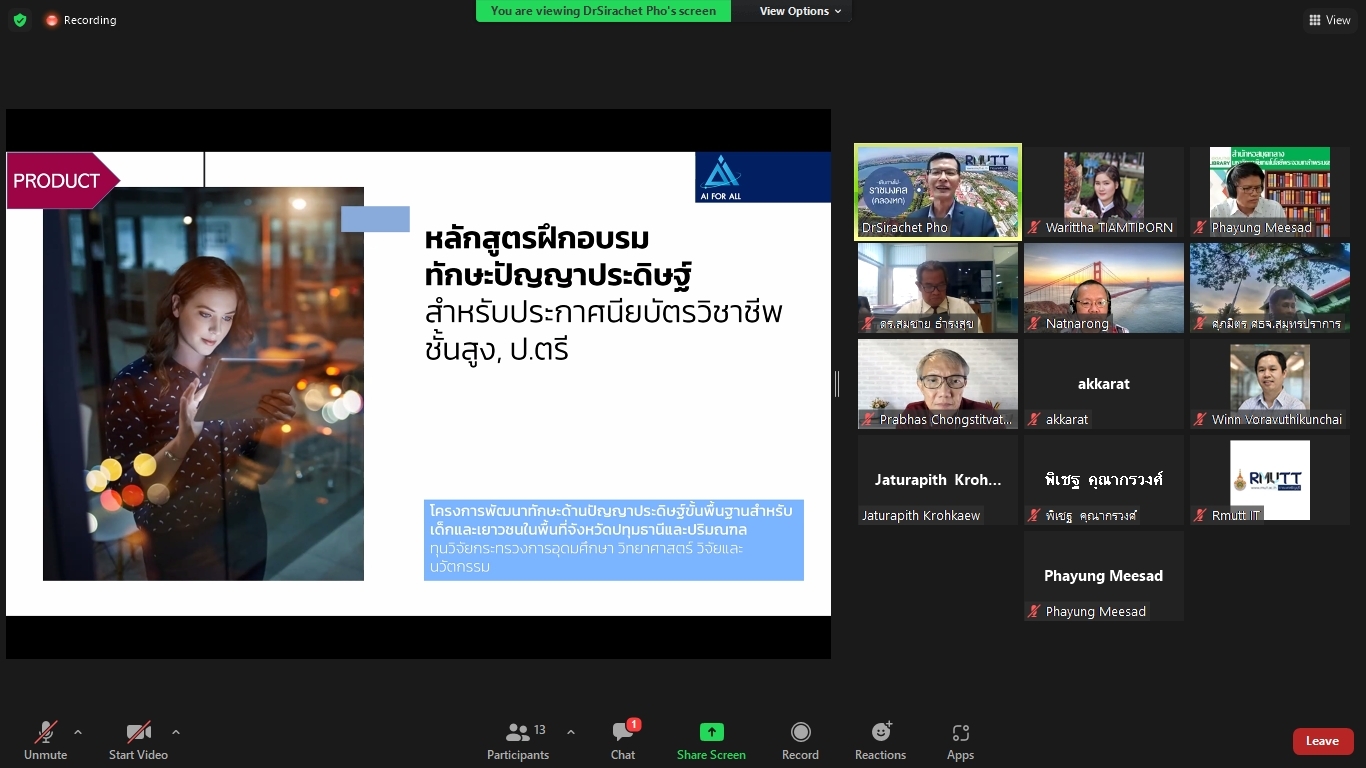Expand audio settings arrow beside Unmute
Viewport: 1366px width, 768px height.
pyautogui.click(x=78, y=732)
